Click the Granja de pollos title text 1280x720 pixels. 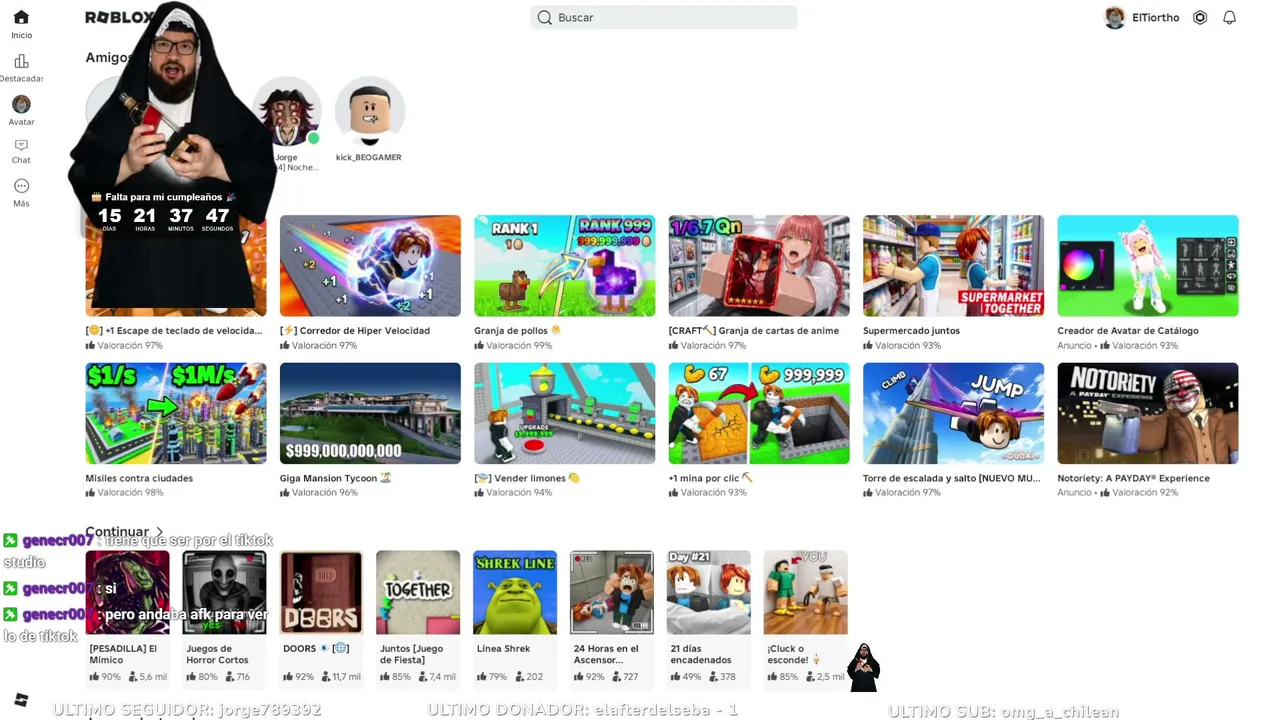517,330
